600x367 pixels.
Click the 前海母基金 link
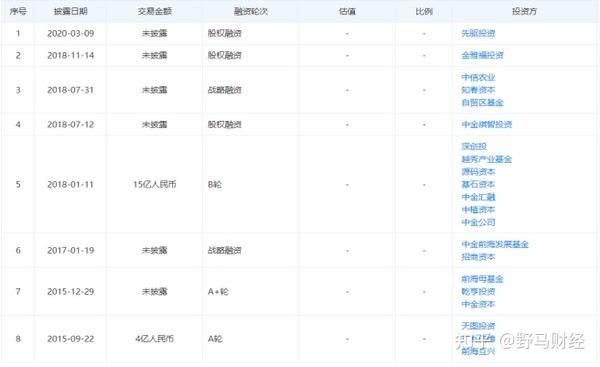pyautogui.click(x=482, y=279)
